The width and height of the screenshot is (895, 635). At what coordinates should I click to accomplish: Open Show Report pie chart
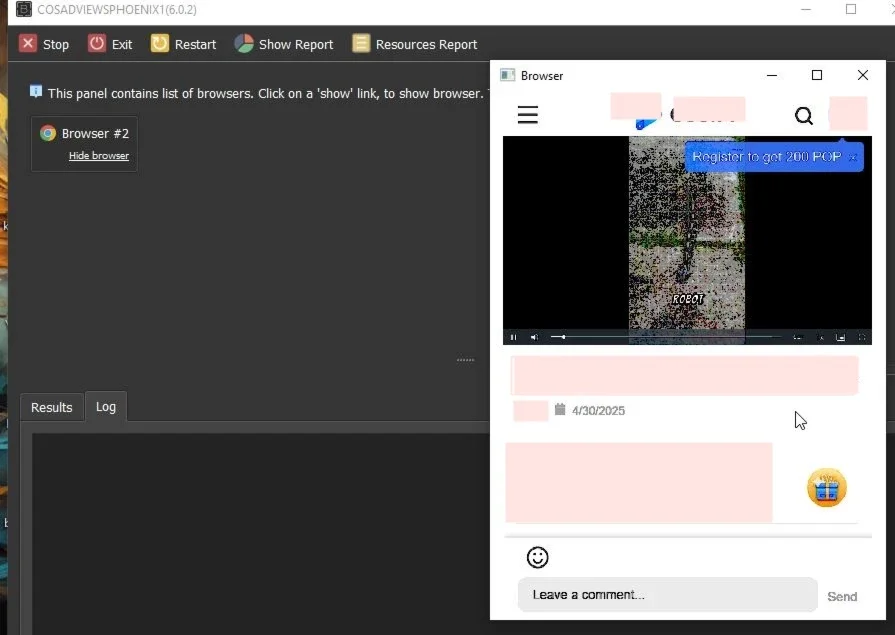pyautogui.click(x=244, y=44)
